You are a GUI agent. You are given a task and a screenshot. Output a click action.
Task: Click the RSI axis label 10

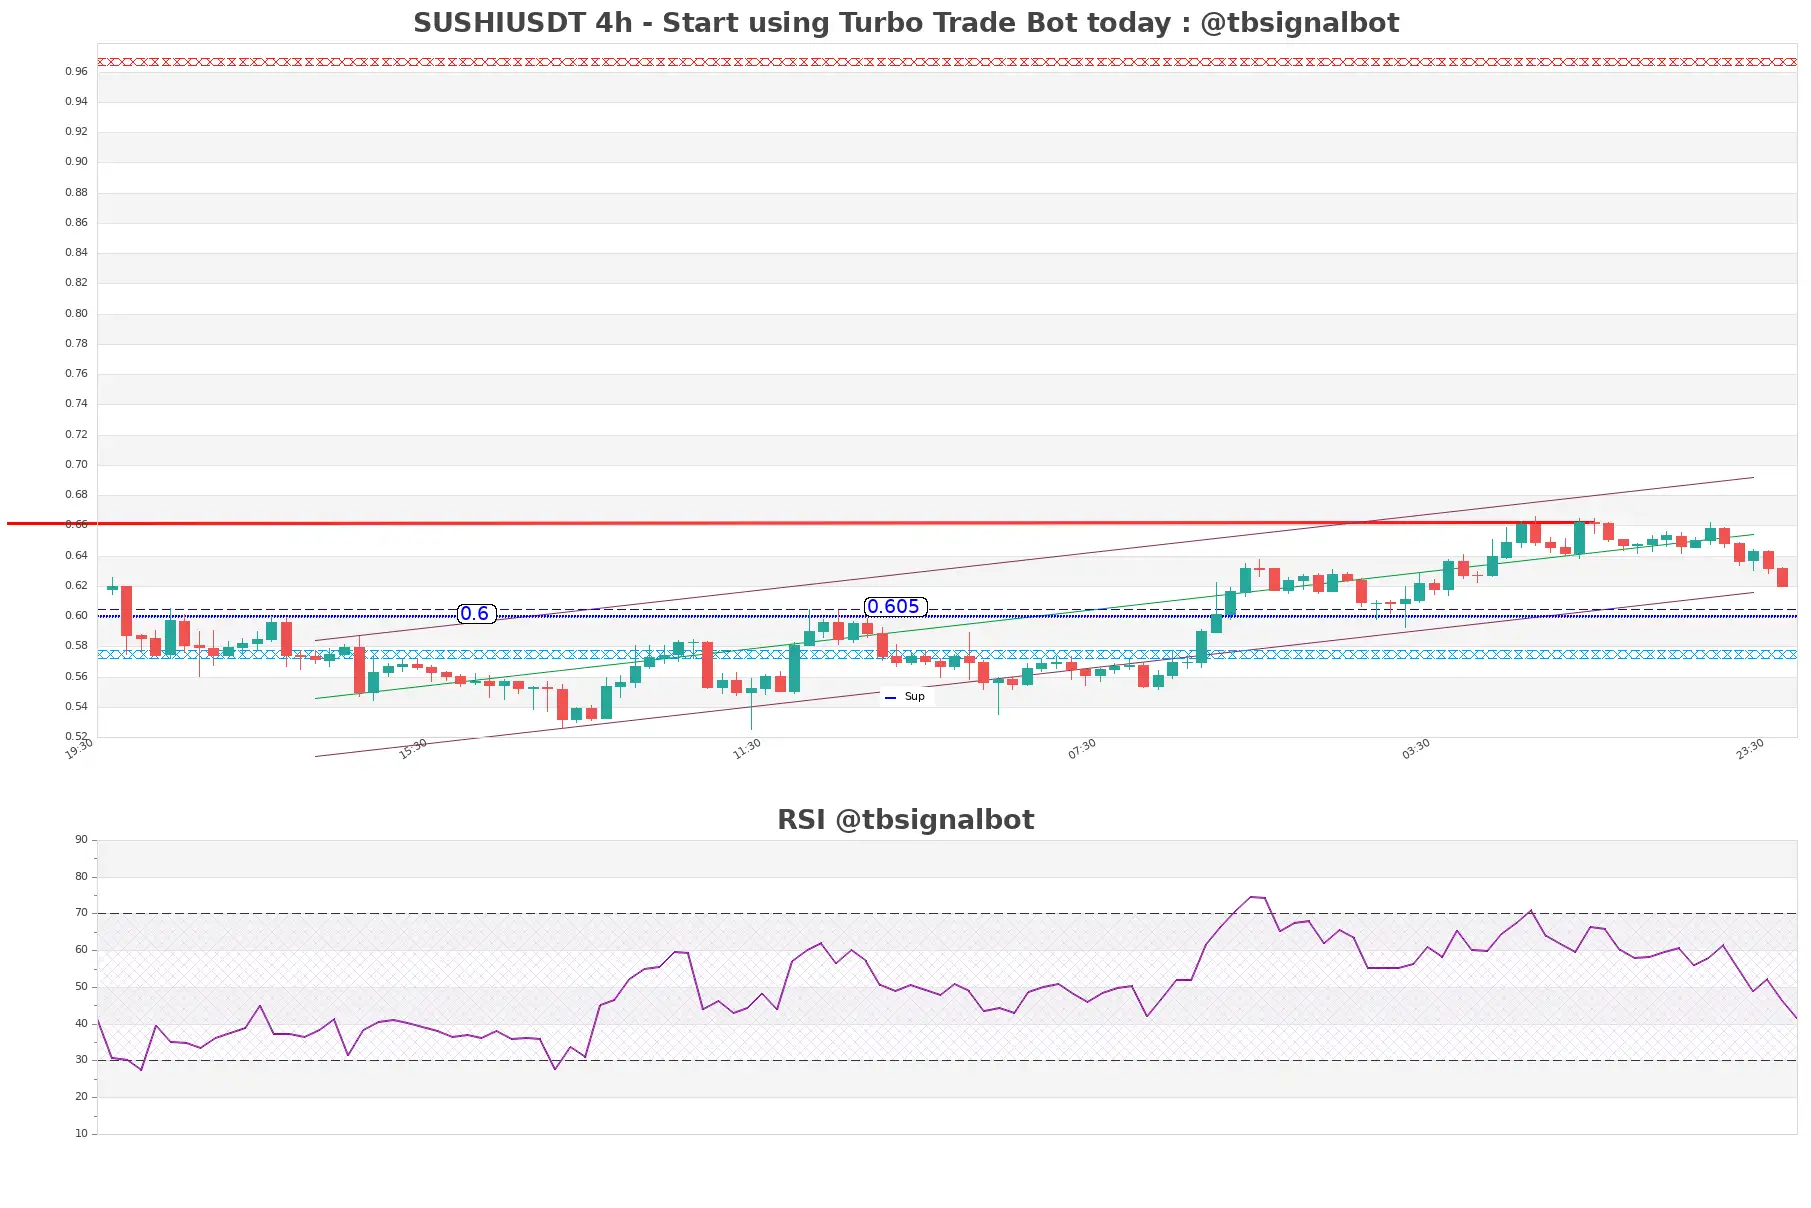81,1133
